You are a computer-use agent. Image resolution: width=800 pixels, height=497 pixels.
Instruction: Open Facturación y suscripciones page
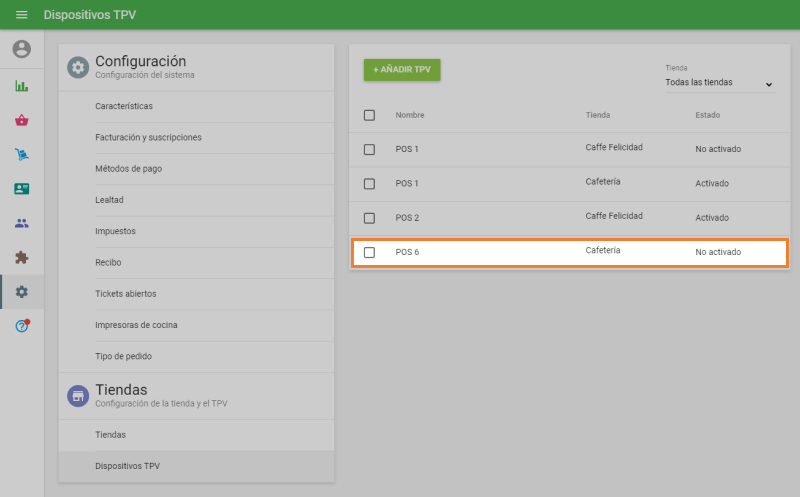click(x=148, y=137)
